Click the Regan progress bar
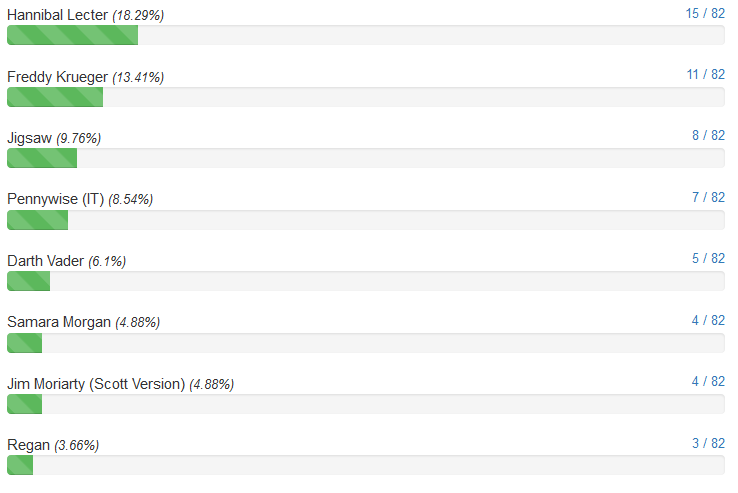This screenshot has height=493, width=738. pyautogui.click(x=366, y=465)
